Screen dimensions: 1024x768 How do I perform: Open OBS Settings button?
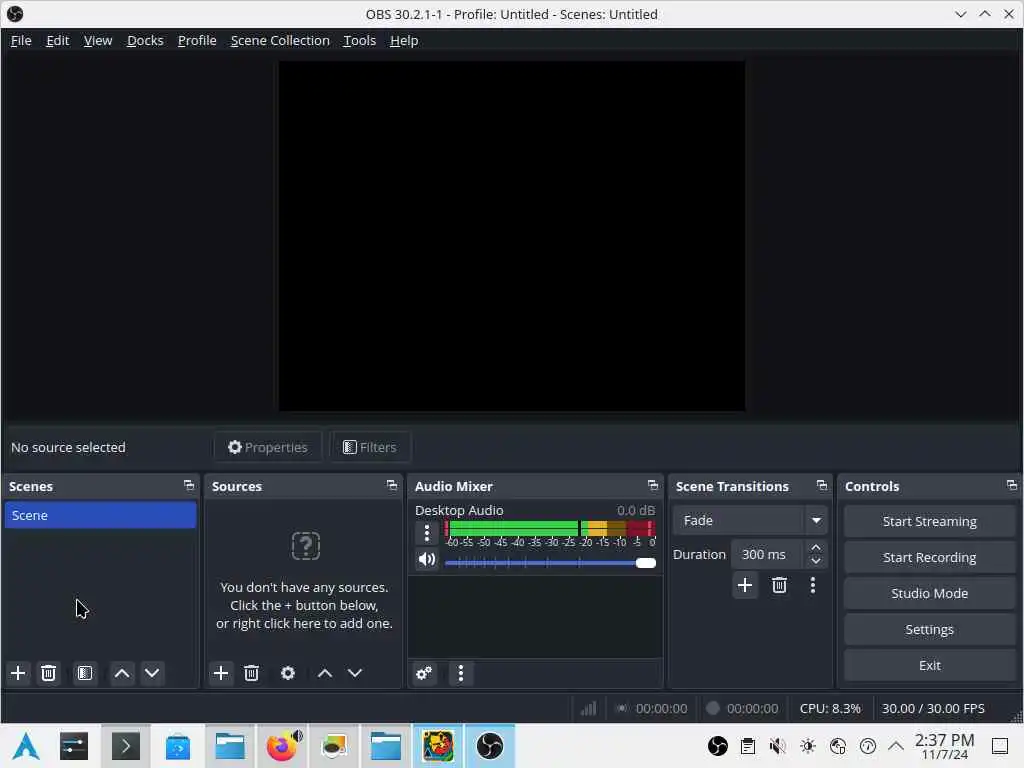(929, 629)
